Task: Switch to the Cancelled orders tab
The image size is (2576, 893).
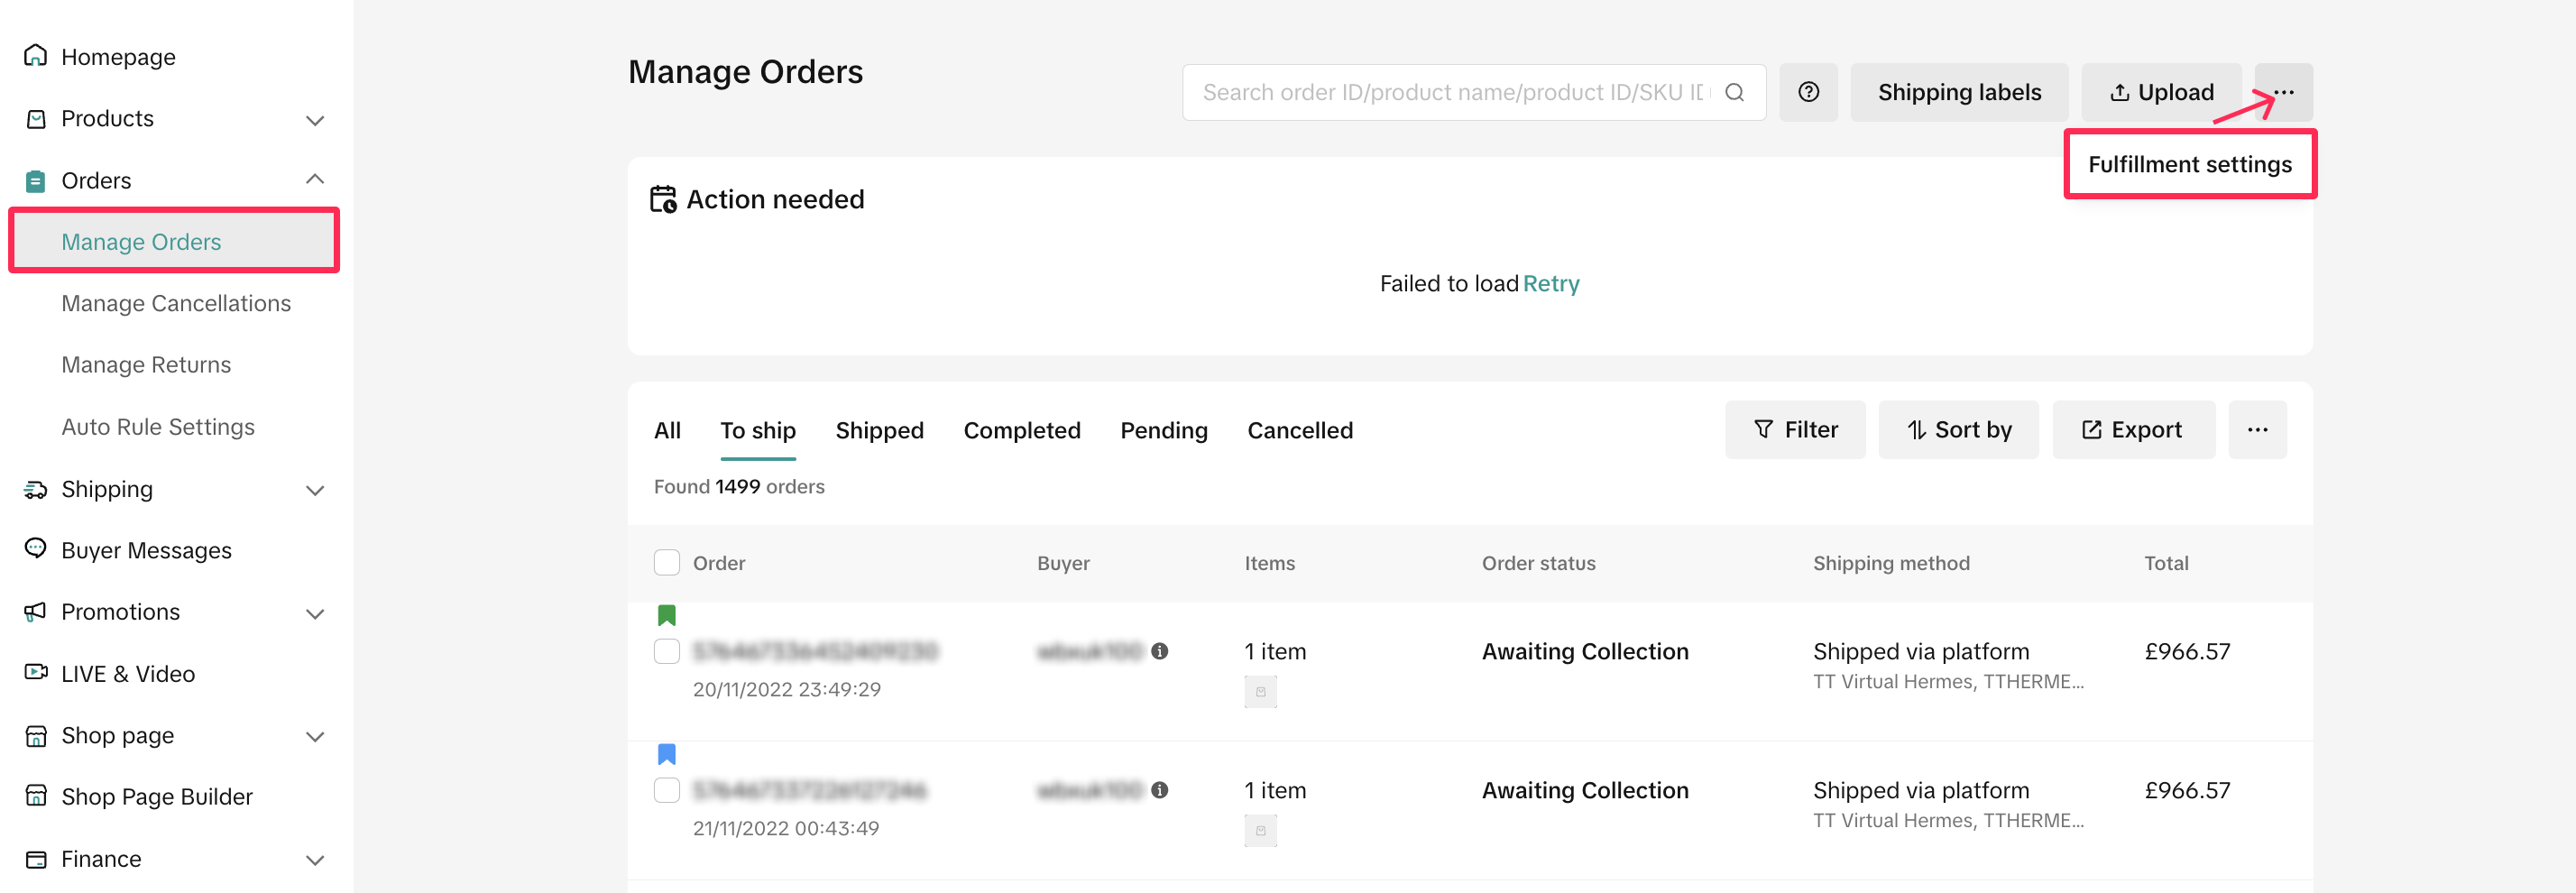Action: pos(1299,430)
